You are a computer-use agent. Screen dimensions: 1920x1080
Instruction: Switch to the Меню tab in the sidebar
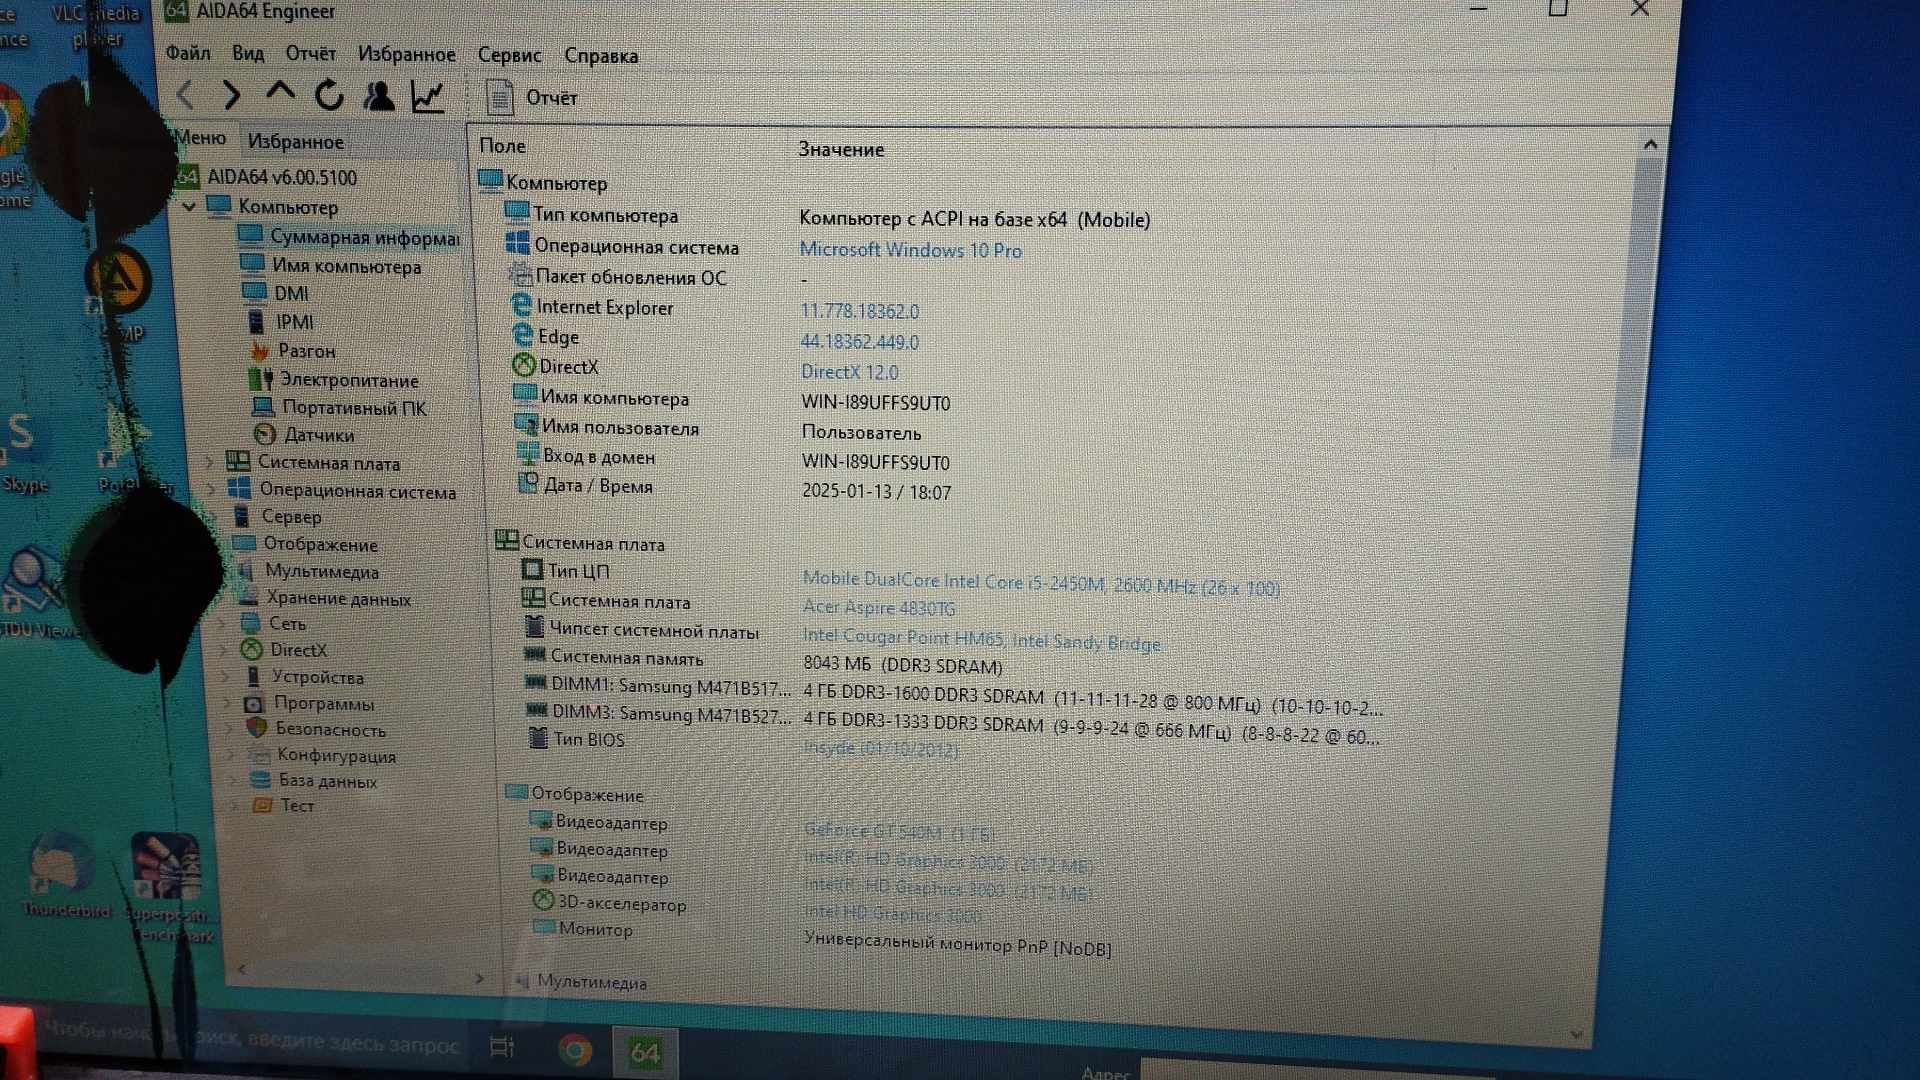pos(201,138)
